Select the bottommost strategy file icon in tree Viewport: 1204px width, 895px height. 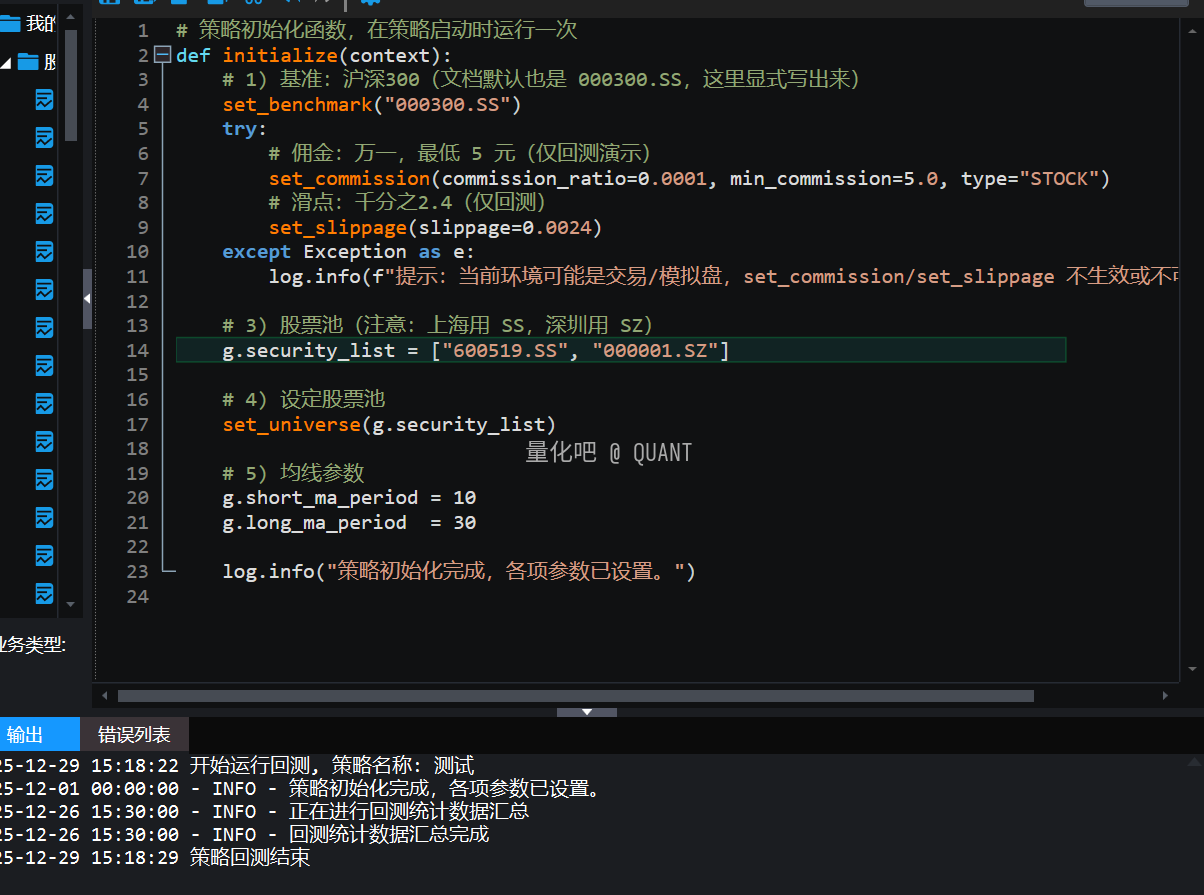pos(45,593)
